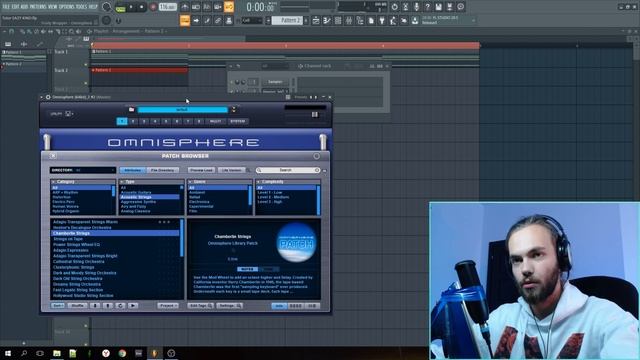Click the Shuffle button
The height and width of the screenshot is (360, 640).
(77, 306)
